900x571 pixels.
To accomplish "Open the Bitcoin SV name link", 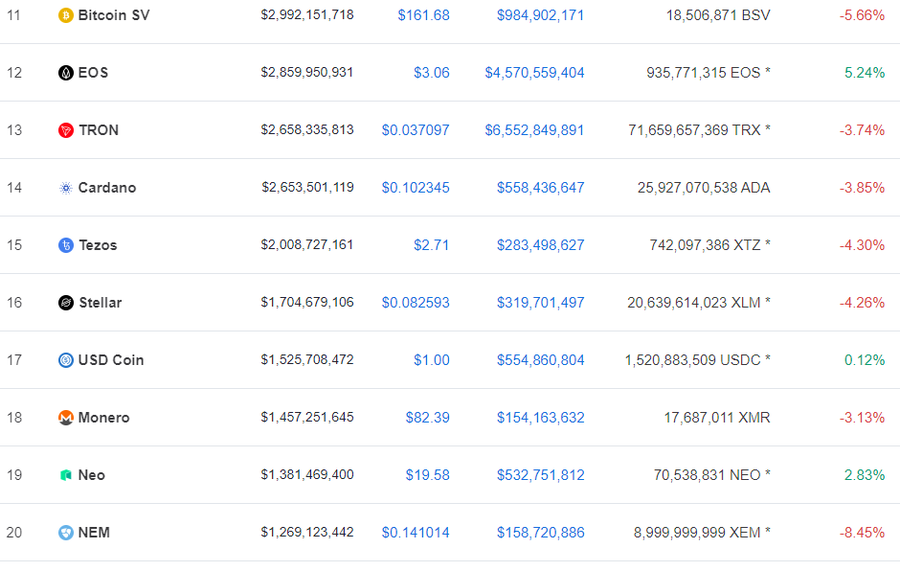I will (x=114, y=15).
